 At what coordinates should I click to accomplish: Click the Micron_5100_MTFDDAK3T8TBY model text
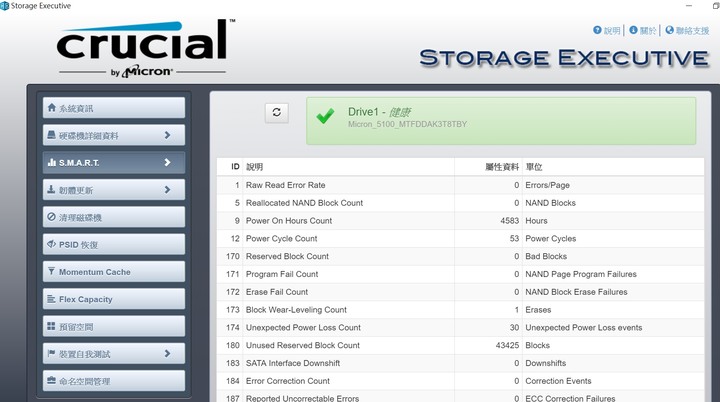pos(407,125)
